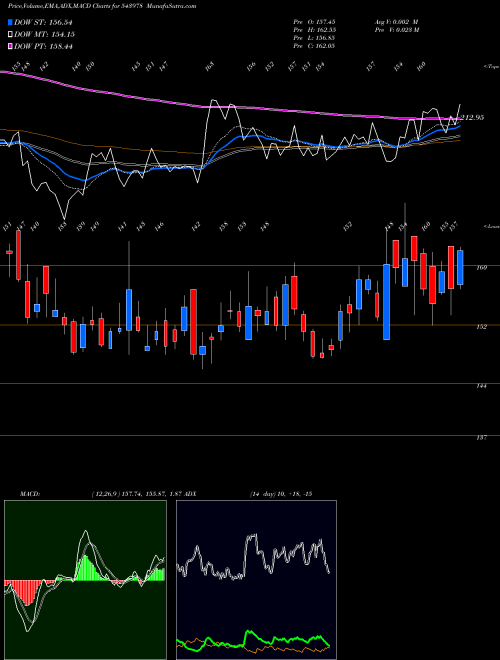This screenshot has height=660, width=500.
Task: Click the tall blue candlestick near label 148
Action: coord(386,302)
